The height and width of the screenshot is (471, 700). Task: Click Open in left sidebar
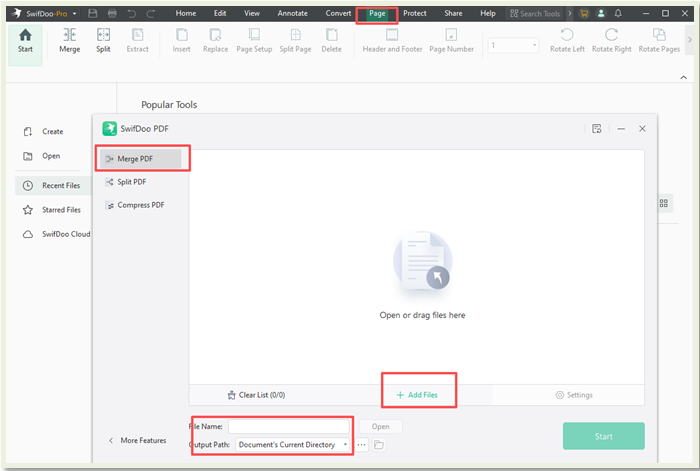[42, 156]
